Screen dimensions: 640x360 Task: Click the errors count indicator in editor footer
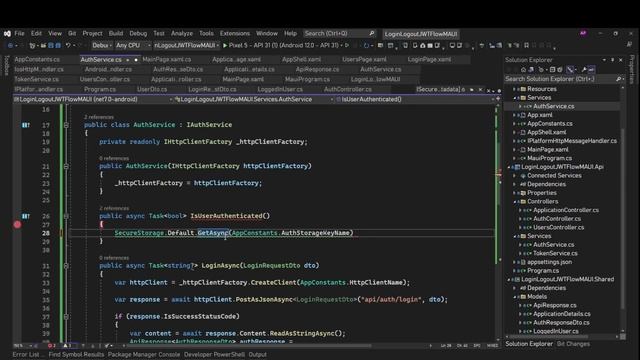click(51, 346)
